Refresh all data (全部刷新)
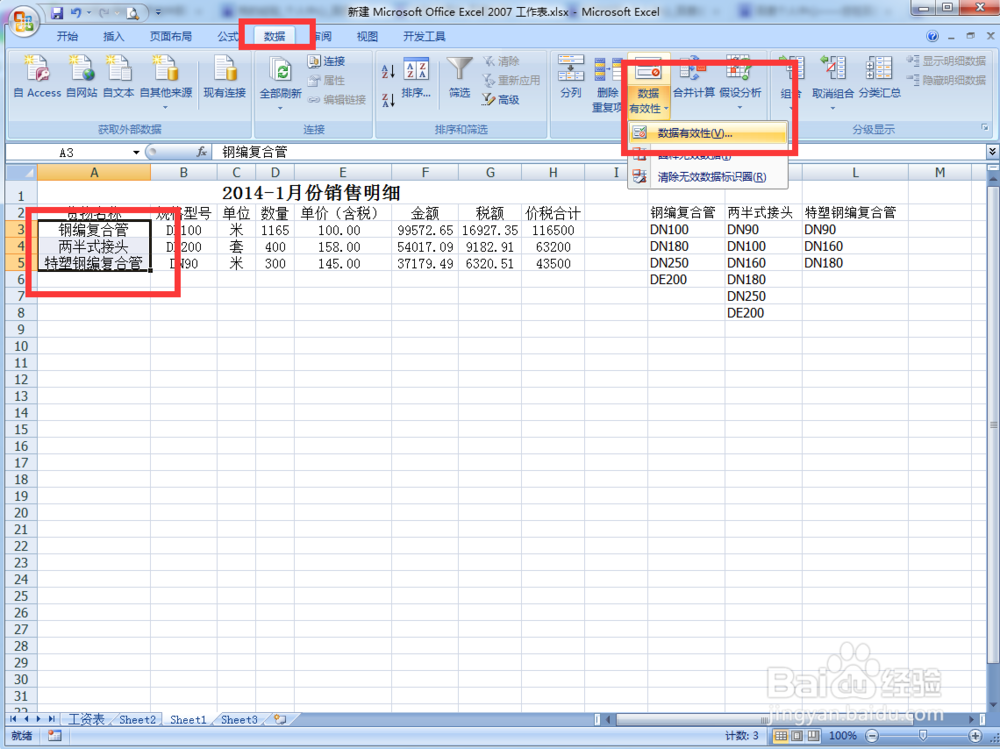Viewport: 1000px width, 749px height. [x=281, y=82]
